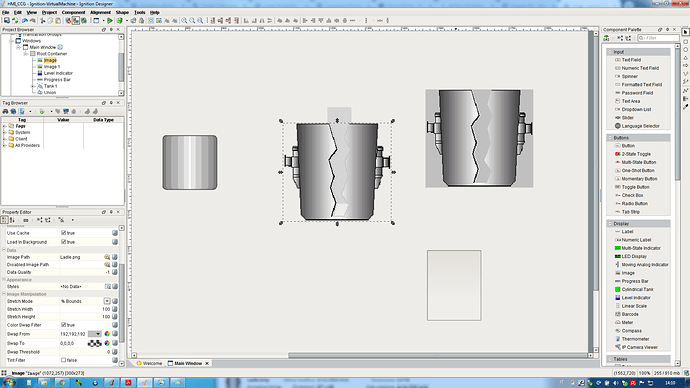The height and width of the screenshot is (388, 690).
Task: Collapse the Input palette section
Action: pos(610,52)
